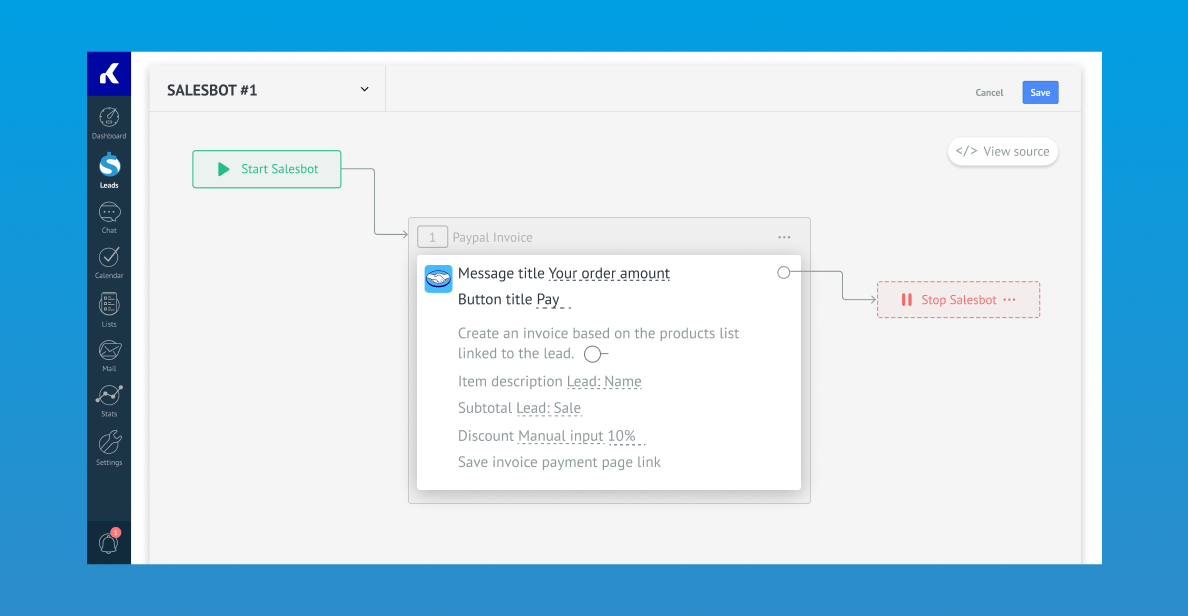Open the Dashboard section
Screen dimensions: 1188x616
(109, 122)
